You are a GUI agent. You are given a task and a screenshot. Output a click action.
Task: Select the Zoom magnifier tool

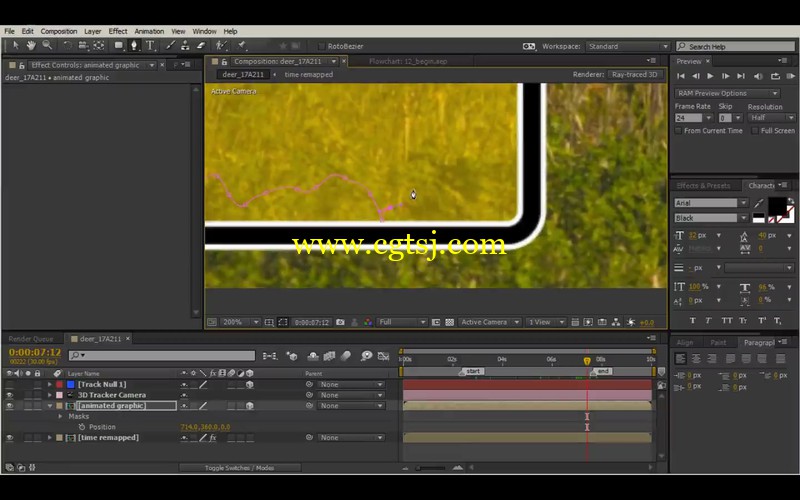[x=47, y=45]
